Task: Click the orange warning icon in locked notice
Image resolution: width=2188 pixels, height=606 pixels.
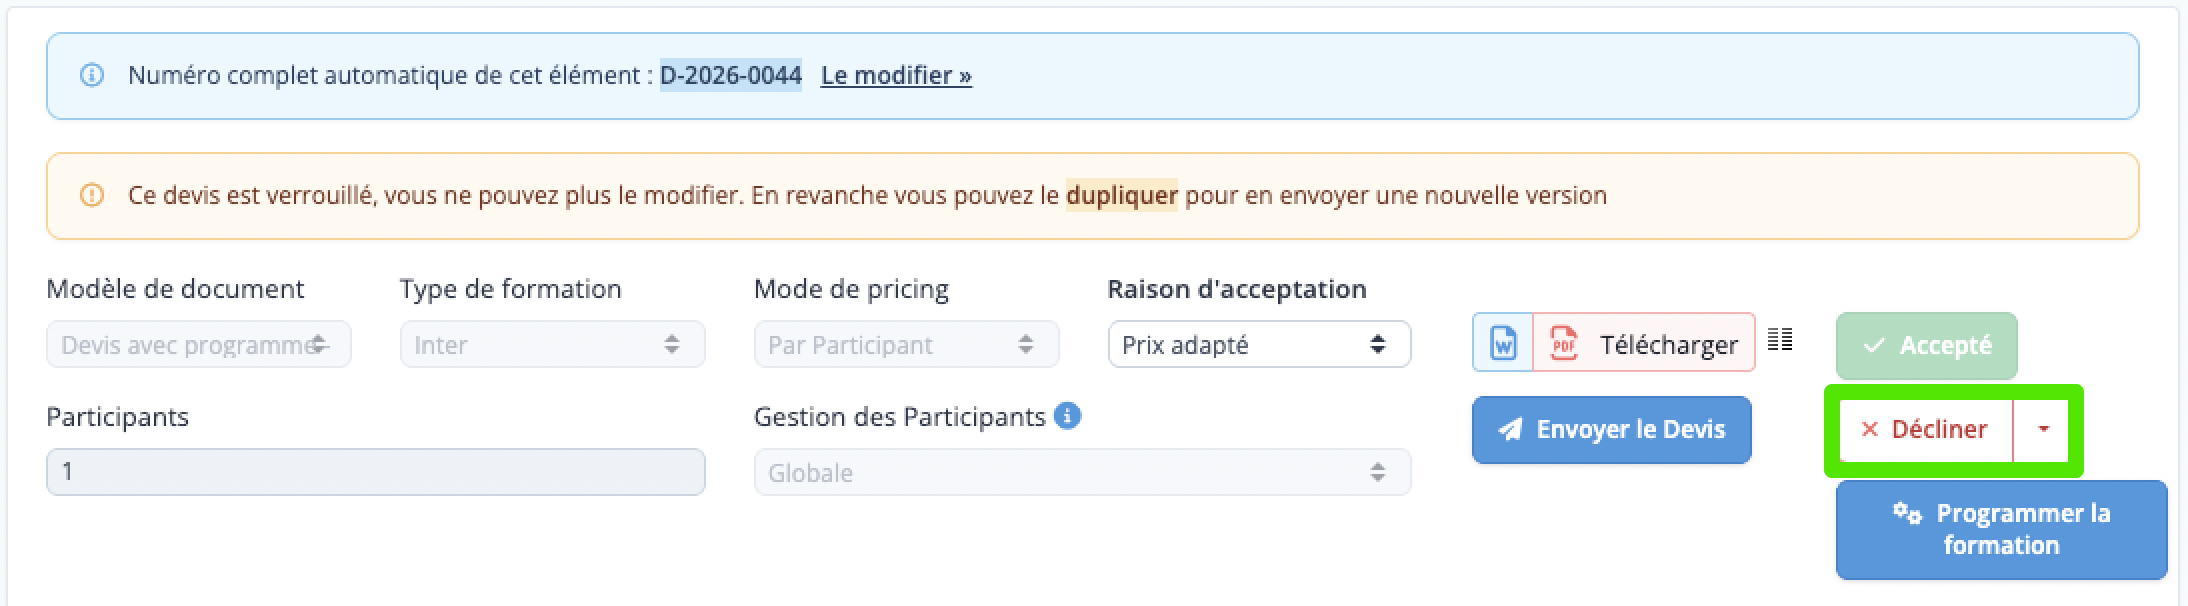Action: pyautogui.click(x=91, y=195)
